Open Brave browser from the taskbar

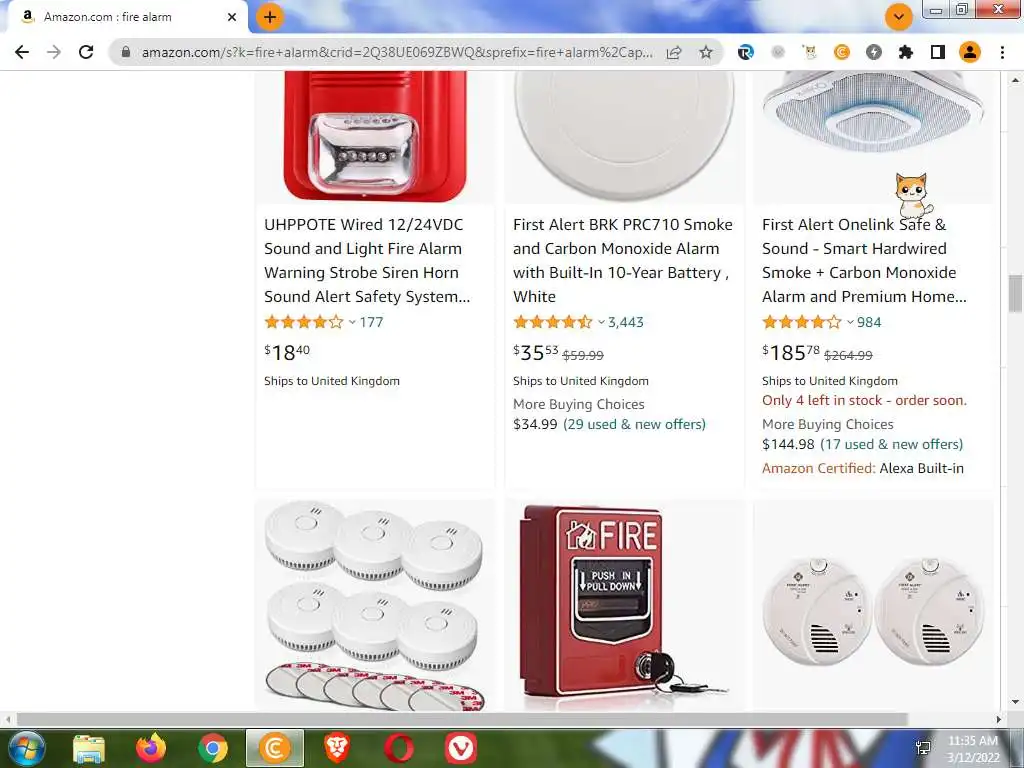[337, 748]
